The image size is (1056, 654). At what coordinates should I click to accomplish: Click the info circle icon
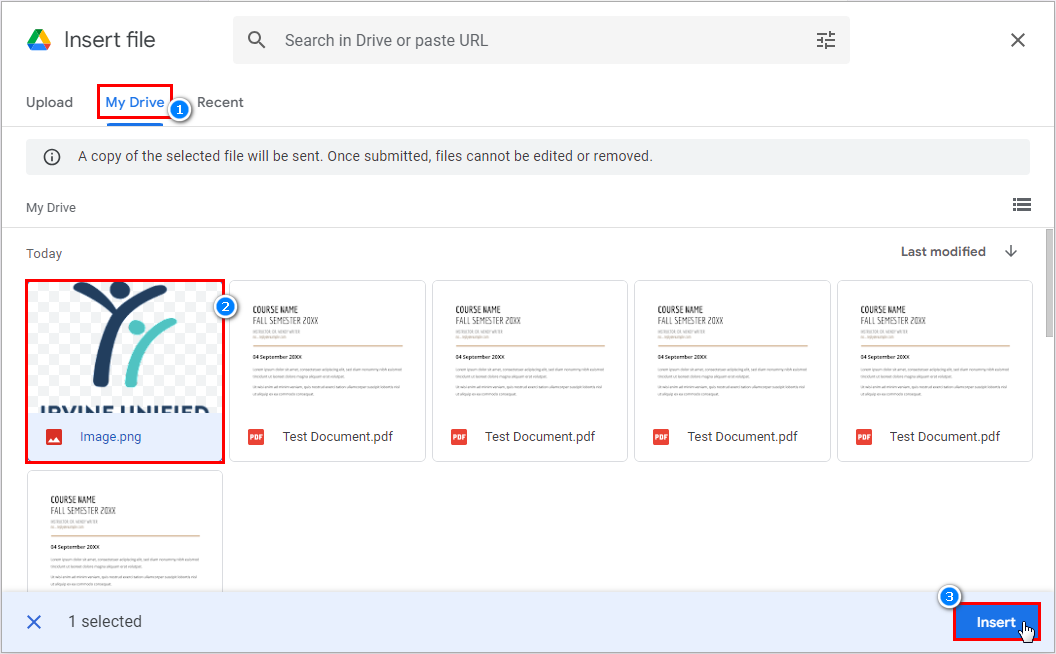tap(51, 156)
